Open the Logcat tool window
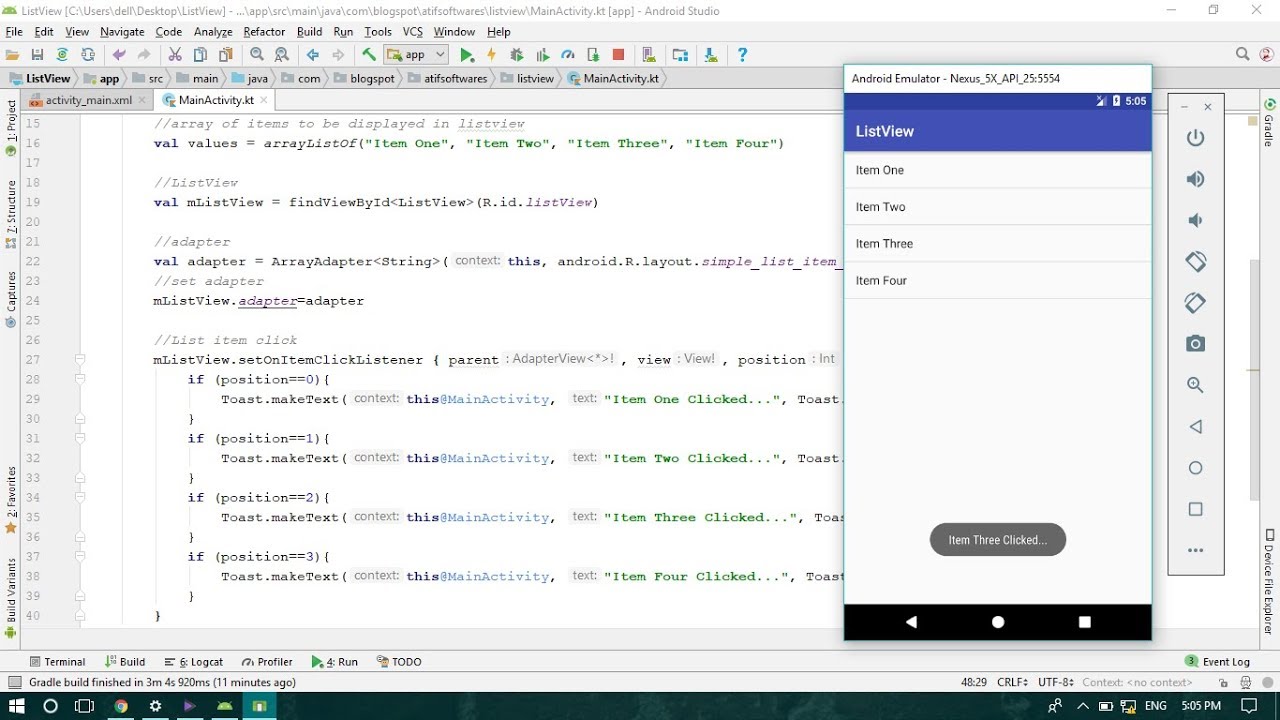The width and height of the screenshot is (1280, 720). (x=193, y=661)
